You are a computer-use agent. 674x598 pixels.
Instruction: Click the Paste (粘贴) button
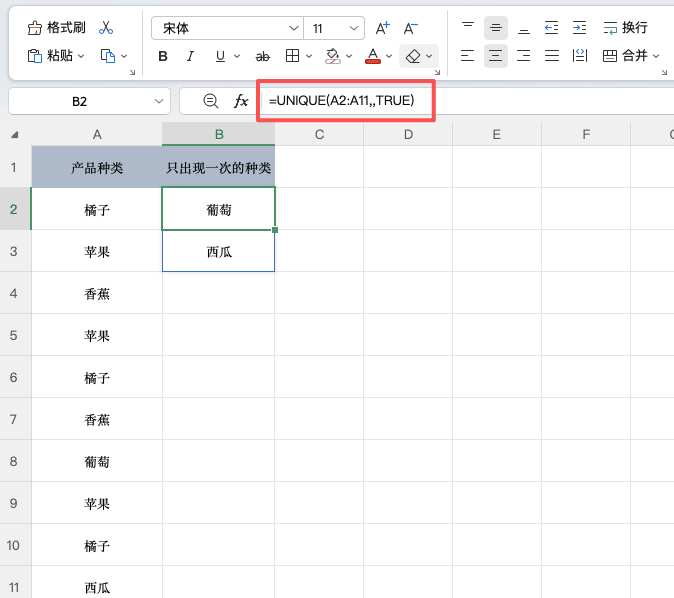tap(50, 56)
